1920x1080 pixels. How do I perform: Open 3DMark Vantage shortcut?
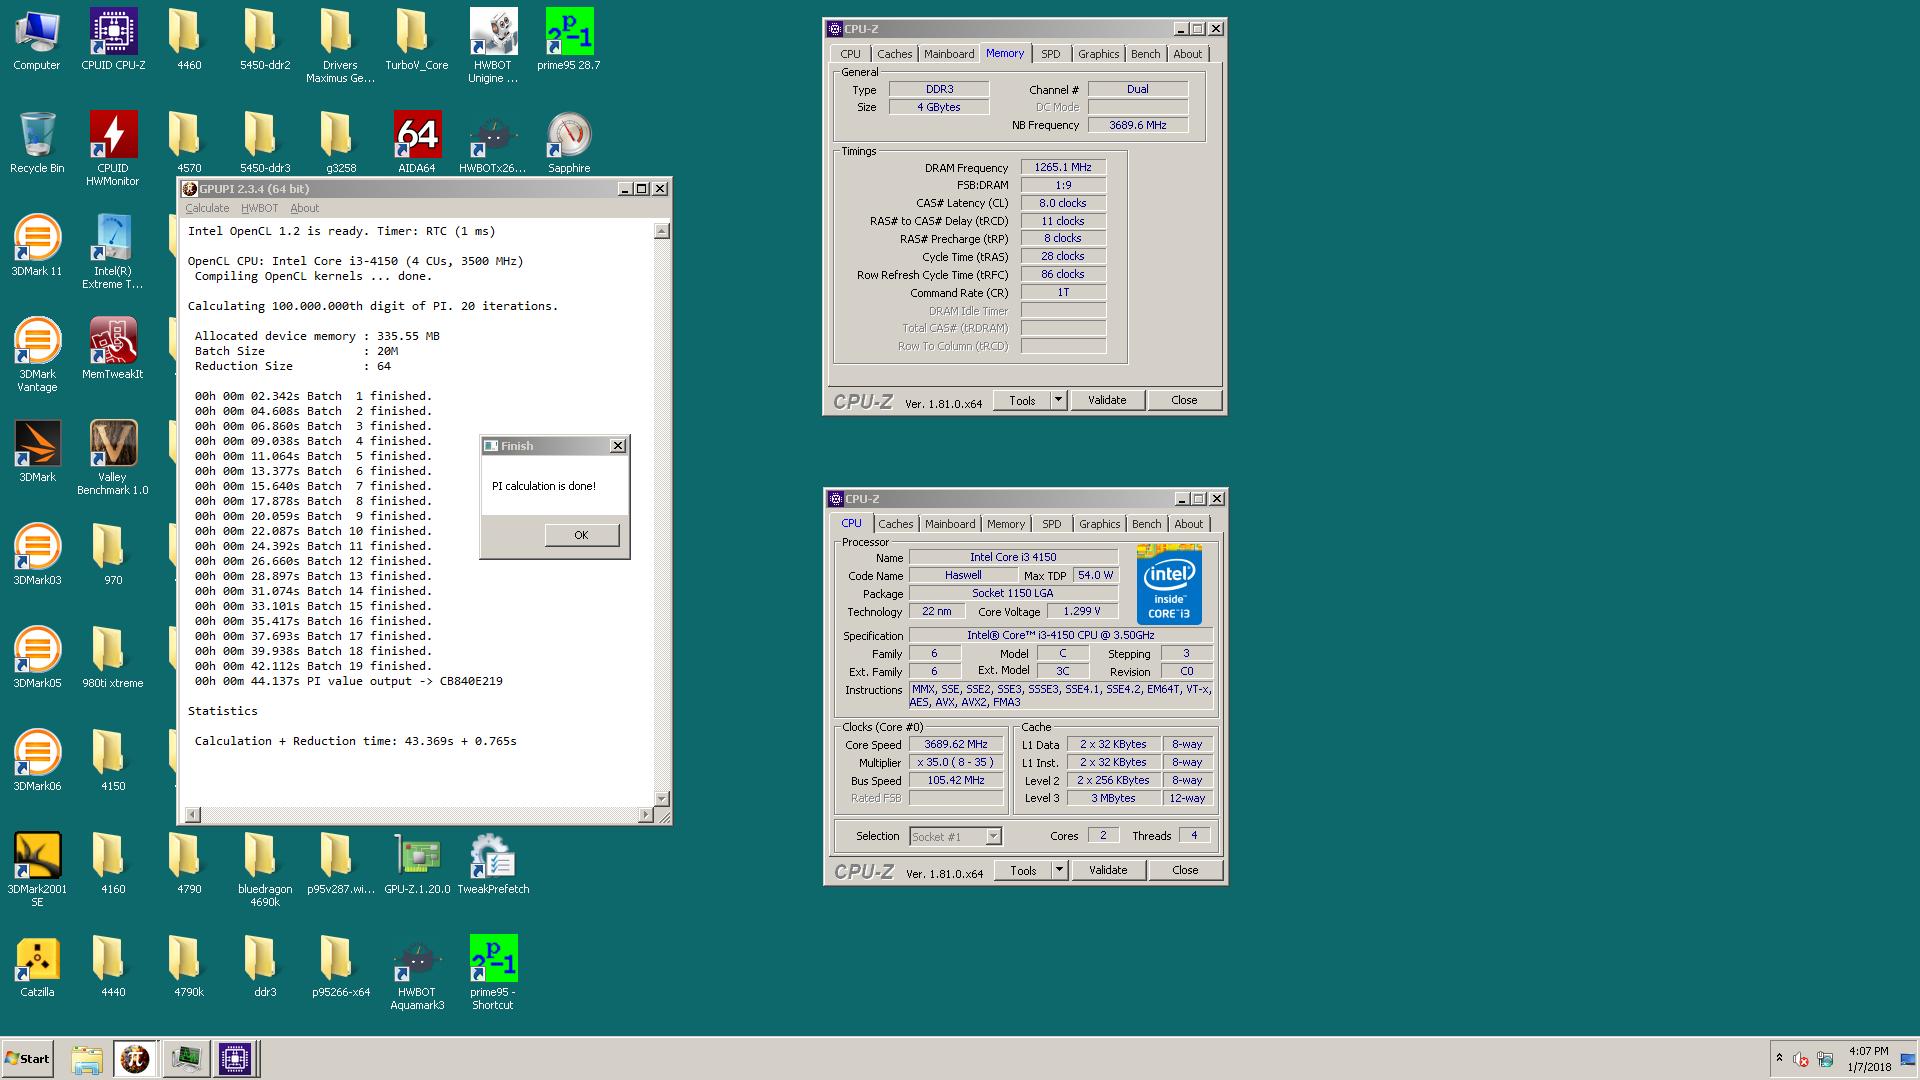coord(37,355)
